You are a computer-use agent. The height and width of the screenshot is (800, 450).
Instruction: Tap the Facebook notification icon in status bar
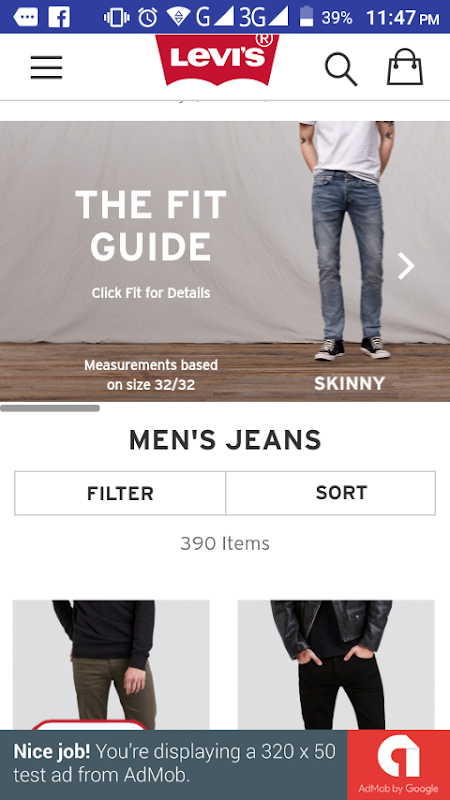point(59,17)
